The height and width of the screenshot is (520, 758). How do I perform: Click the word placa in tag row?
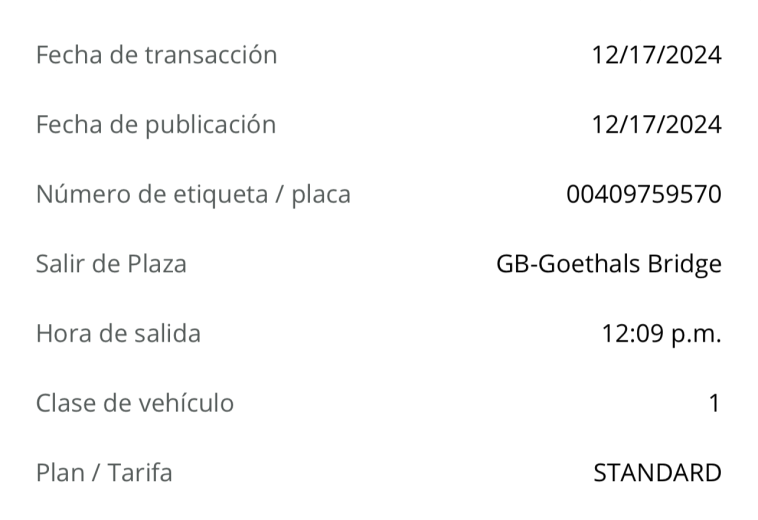321,194
